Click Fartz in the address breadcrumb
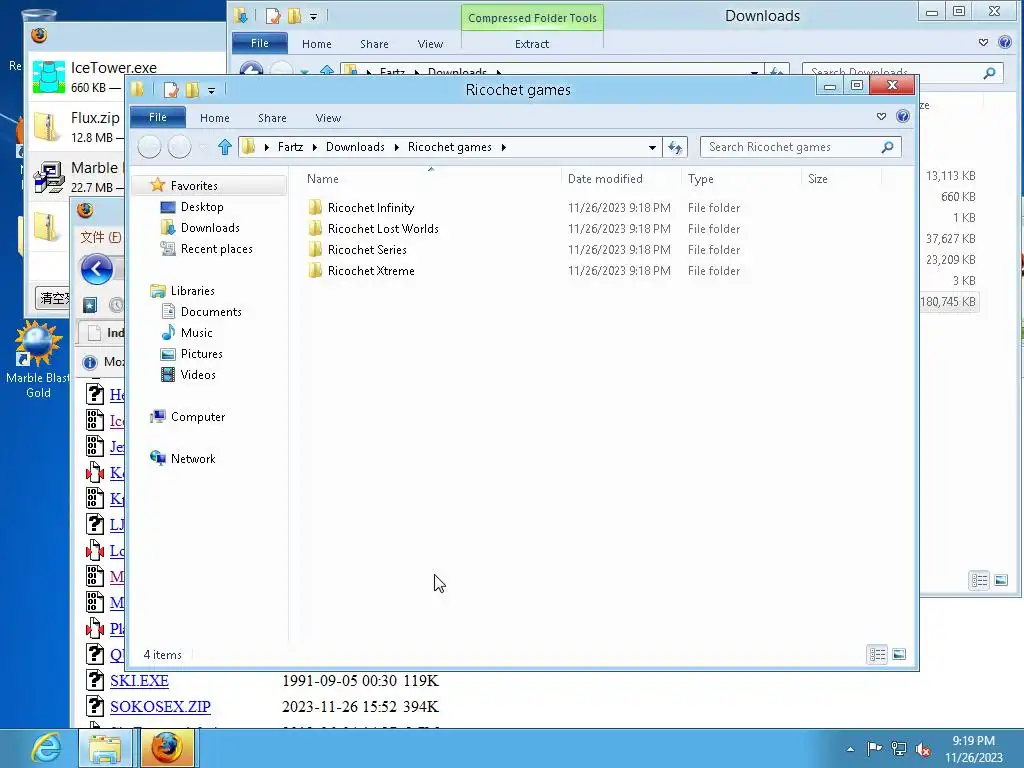The width and height of the screenshot is (1024, 768). [291, 147]
